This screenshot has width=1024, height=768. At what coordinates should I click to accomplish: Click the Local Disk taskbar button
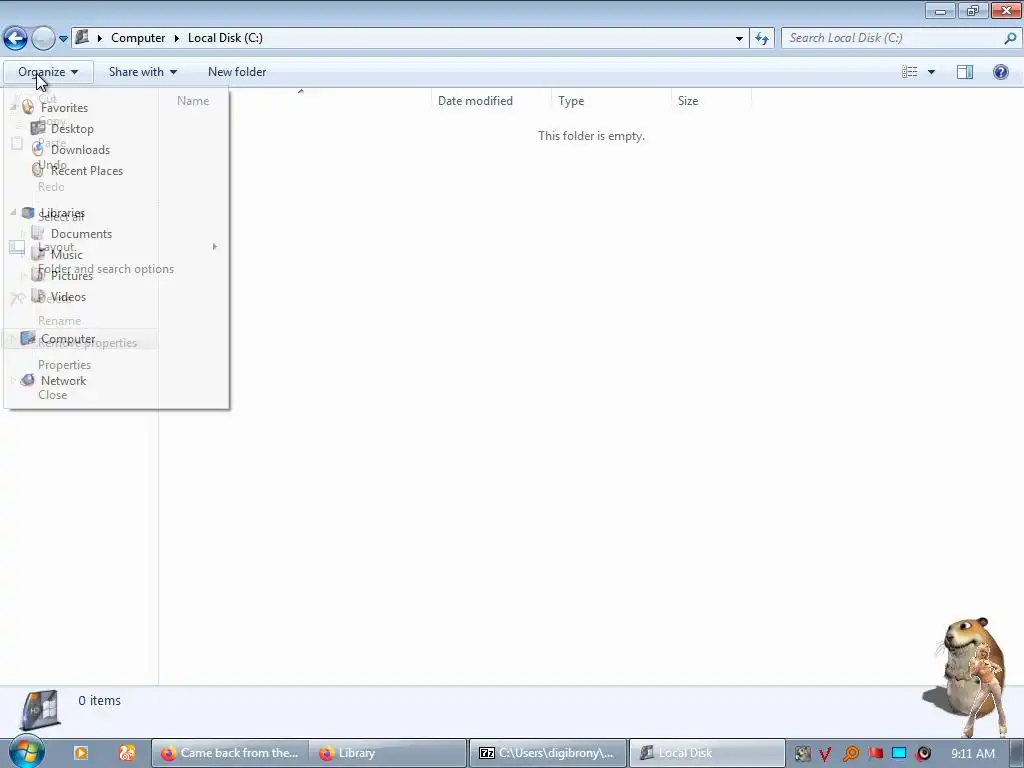click(707, 753)
